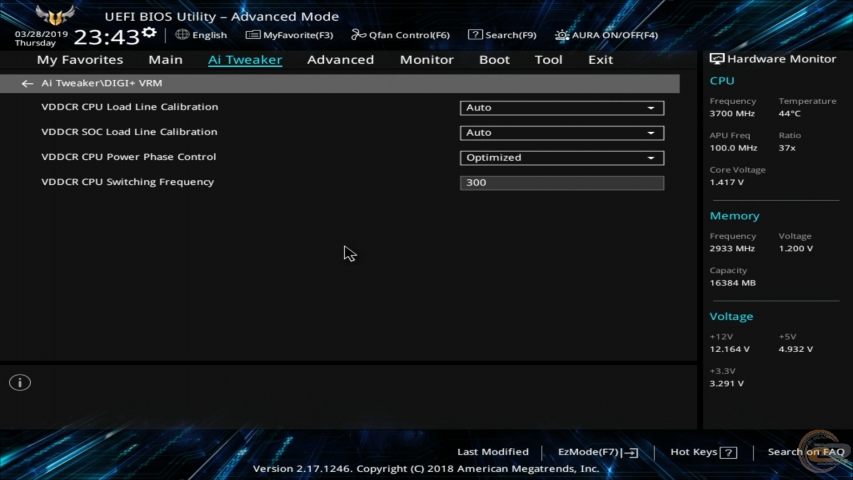Click the Hot Keys question mark icon

[x=728, y=452]
